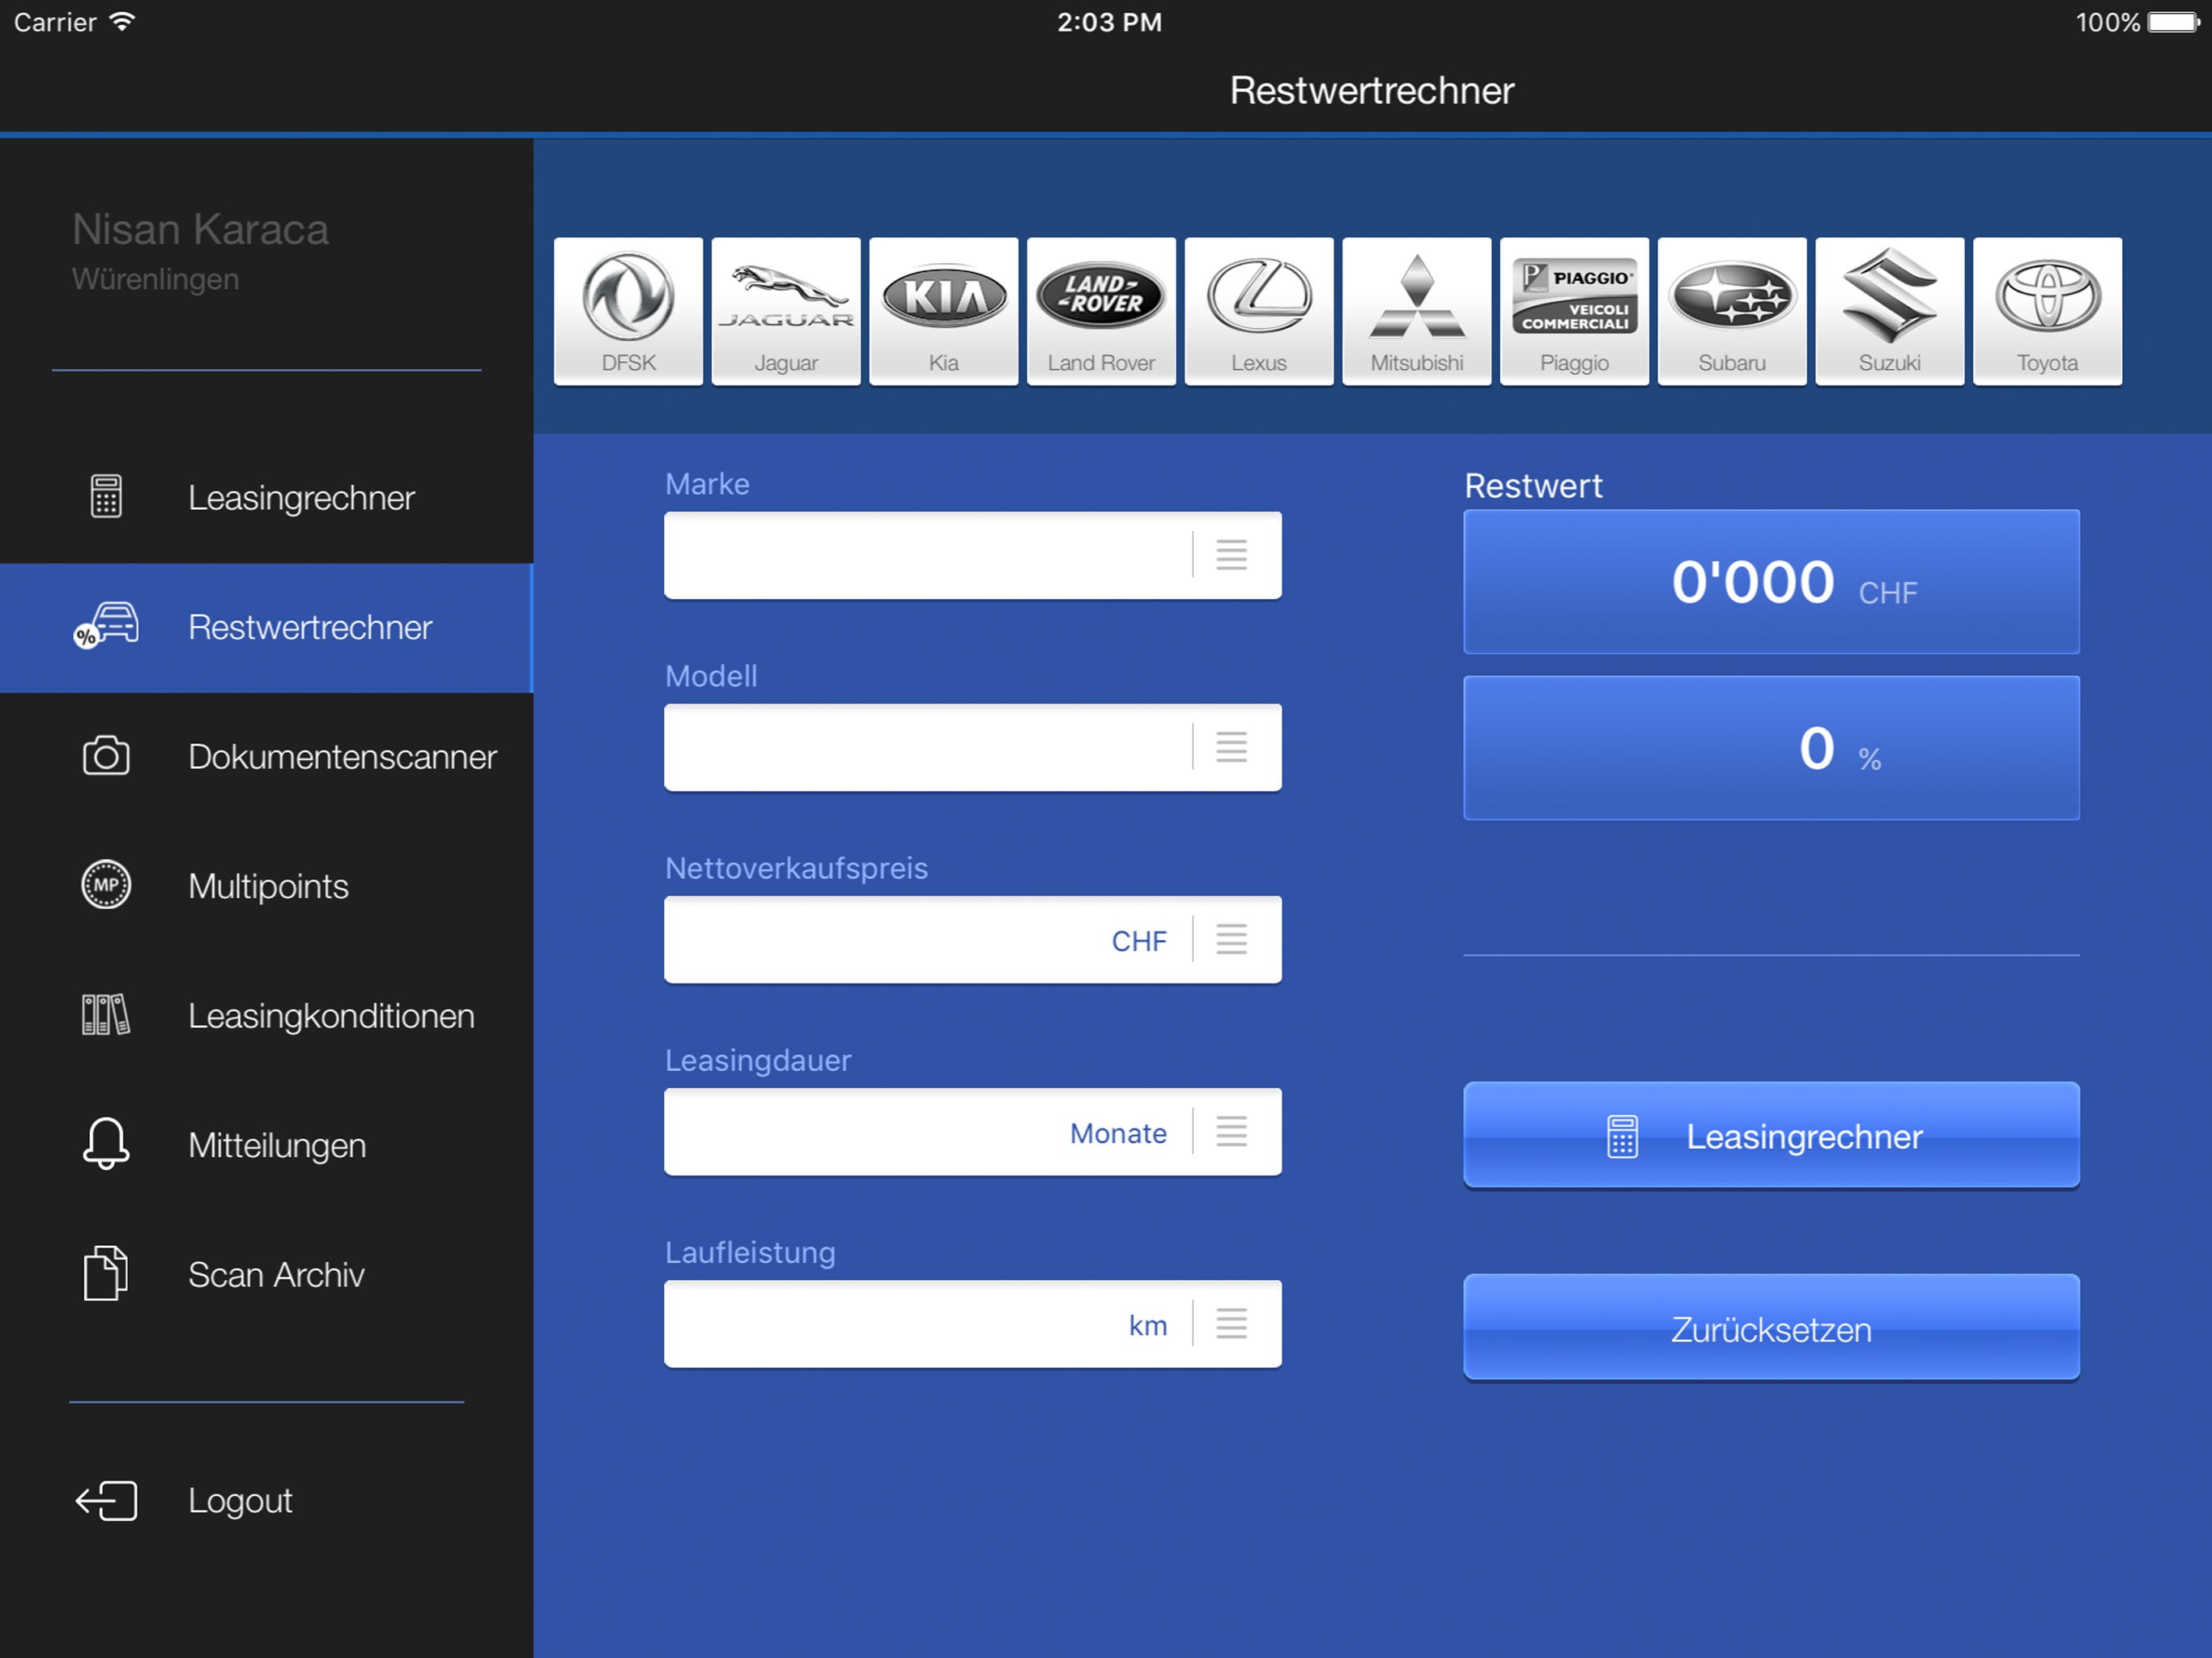Click the Laufleistung field label
The width and height of the screenshot is (2212, 1658).
750,1253
